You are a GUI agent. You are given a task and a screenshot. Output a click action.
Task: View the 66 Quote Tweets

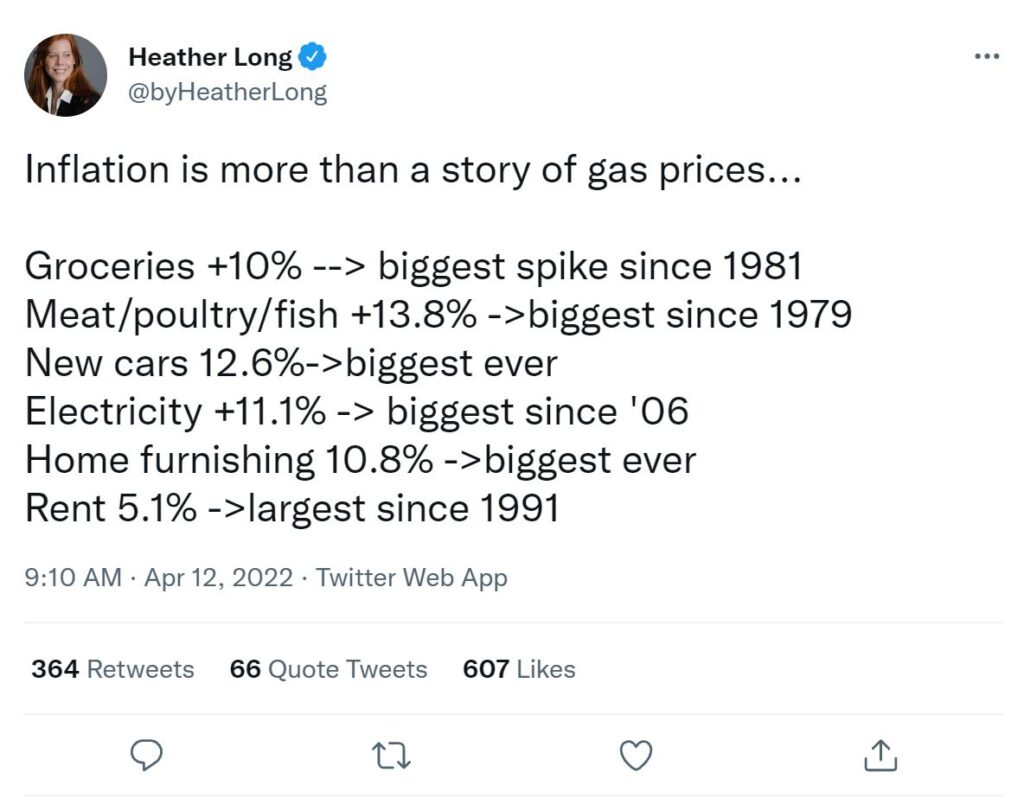coord(328,669)
